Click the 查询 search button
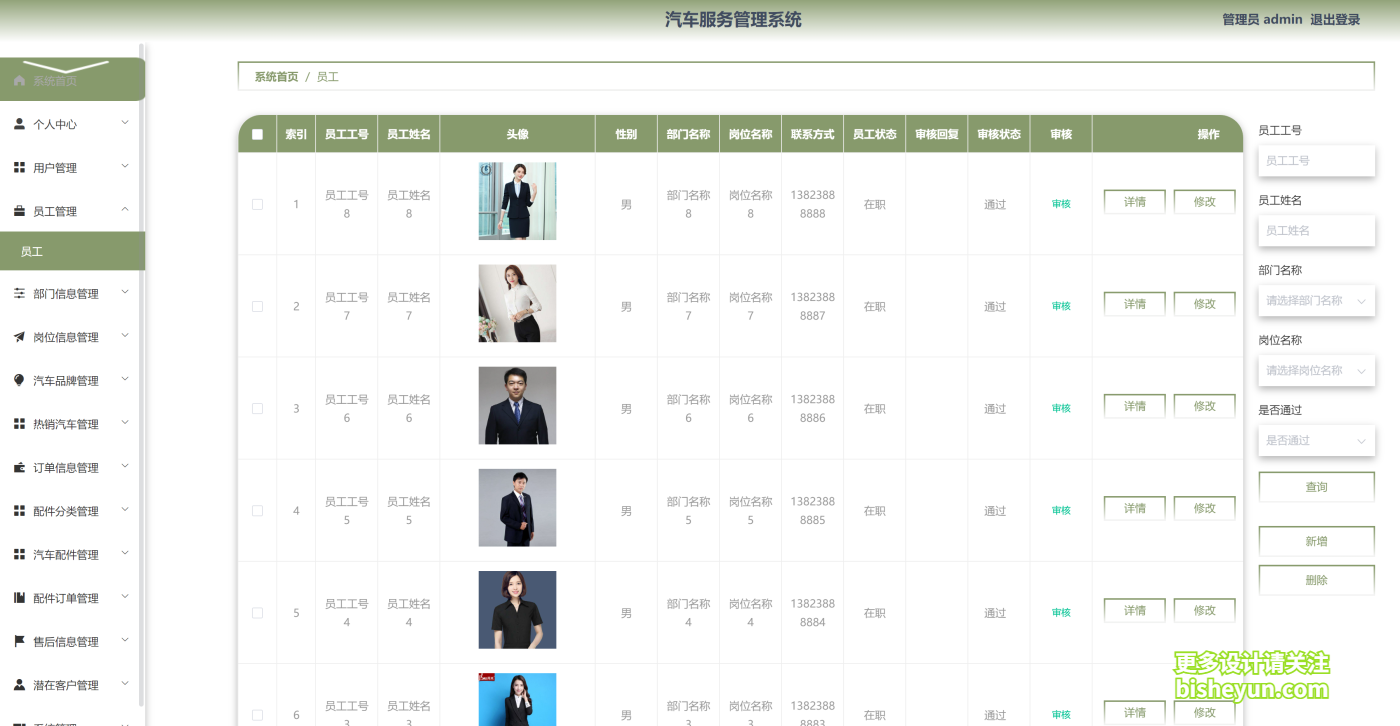The width and height of the screenshot is (1400, 726). tap(1316, 487)
